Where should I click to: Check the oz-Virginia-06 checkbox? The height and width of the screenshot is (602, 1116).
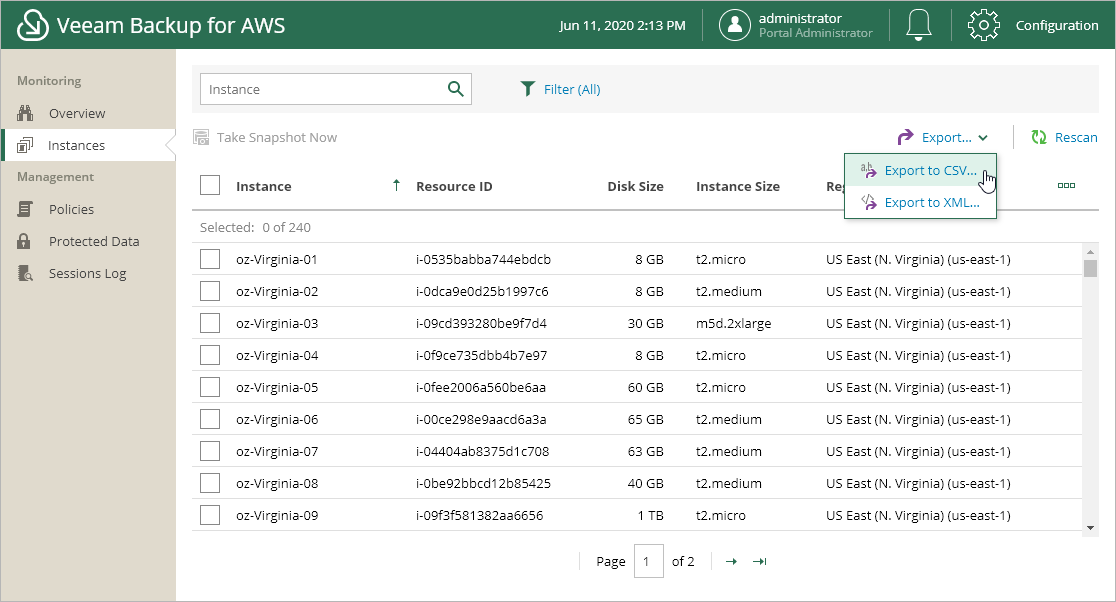(210, 419)
